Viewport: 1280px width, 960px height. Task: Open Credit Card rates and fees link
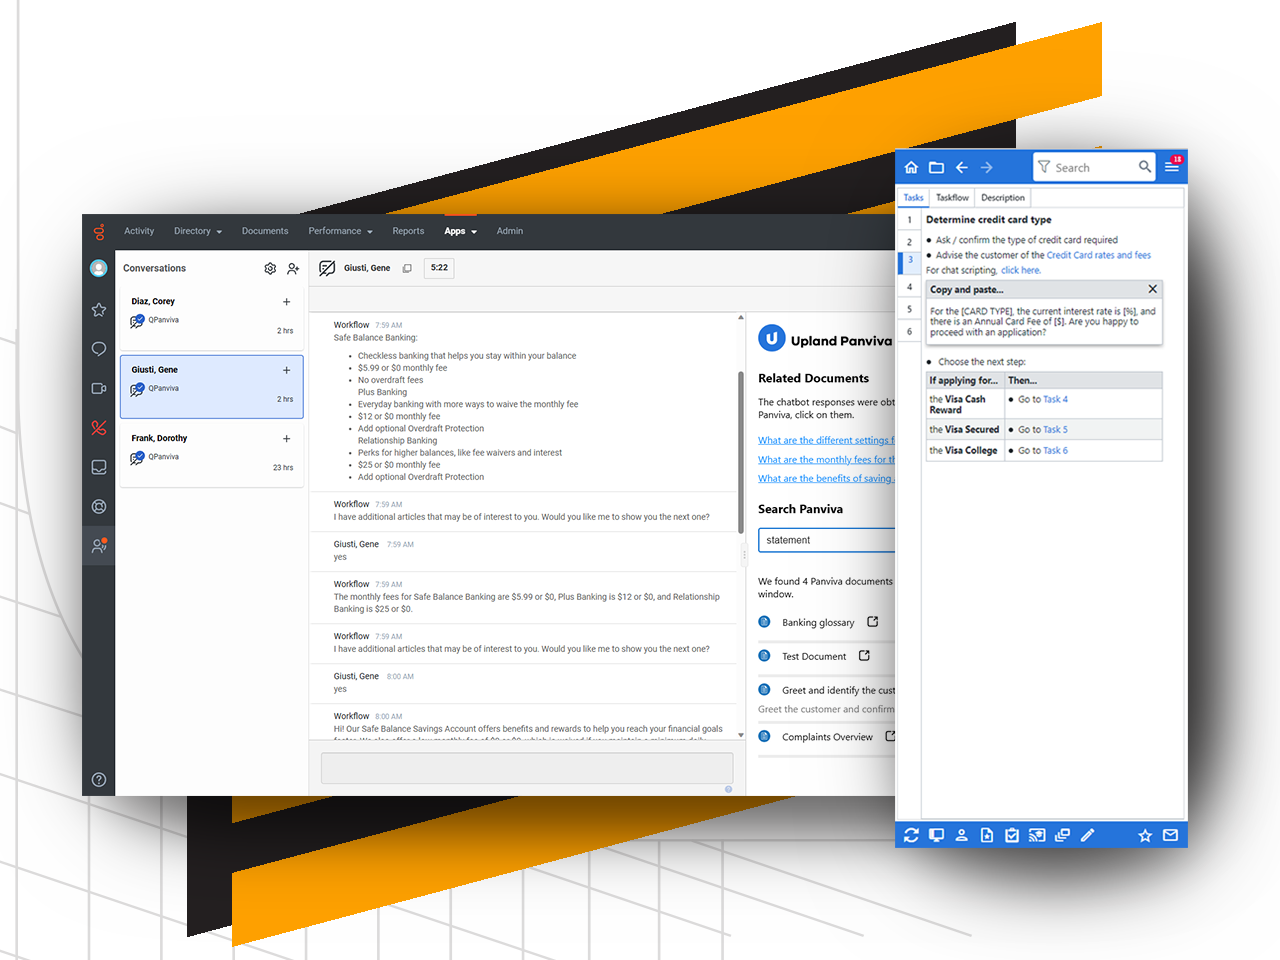(x=1098, y=255)
